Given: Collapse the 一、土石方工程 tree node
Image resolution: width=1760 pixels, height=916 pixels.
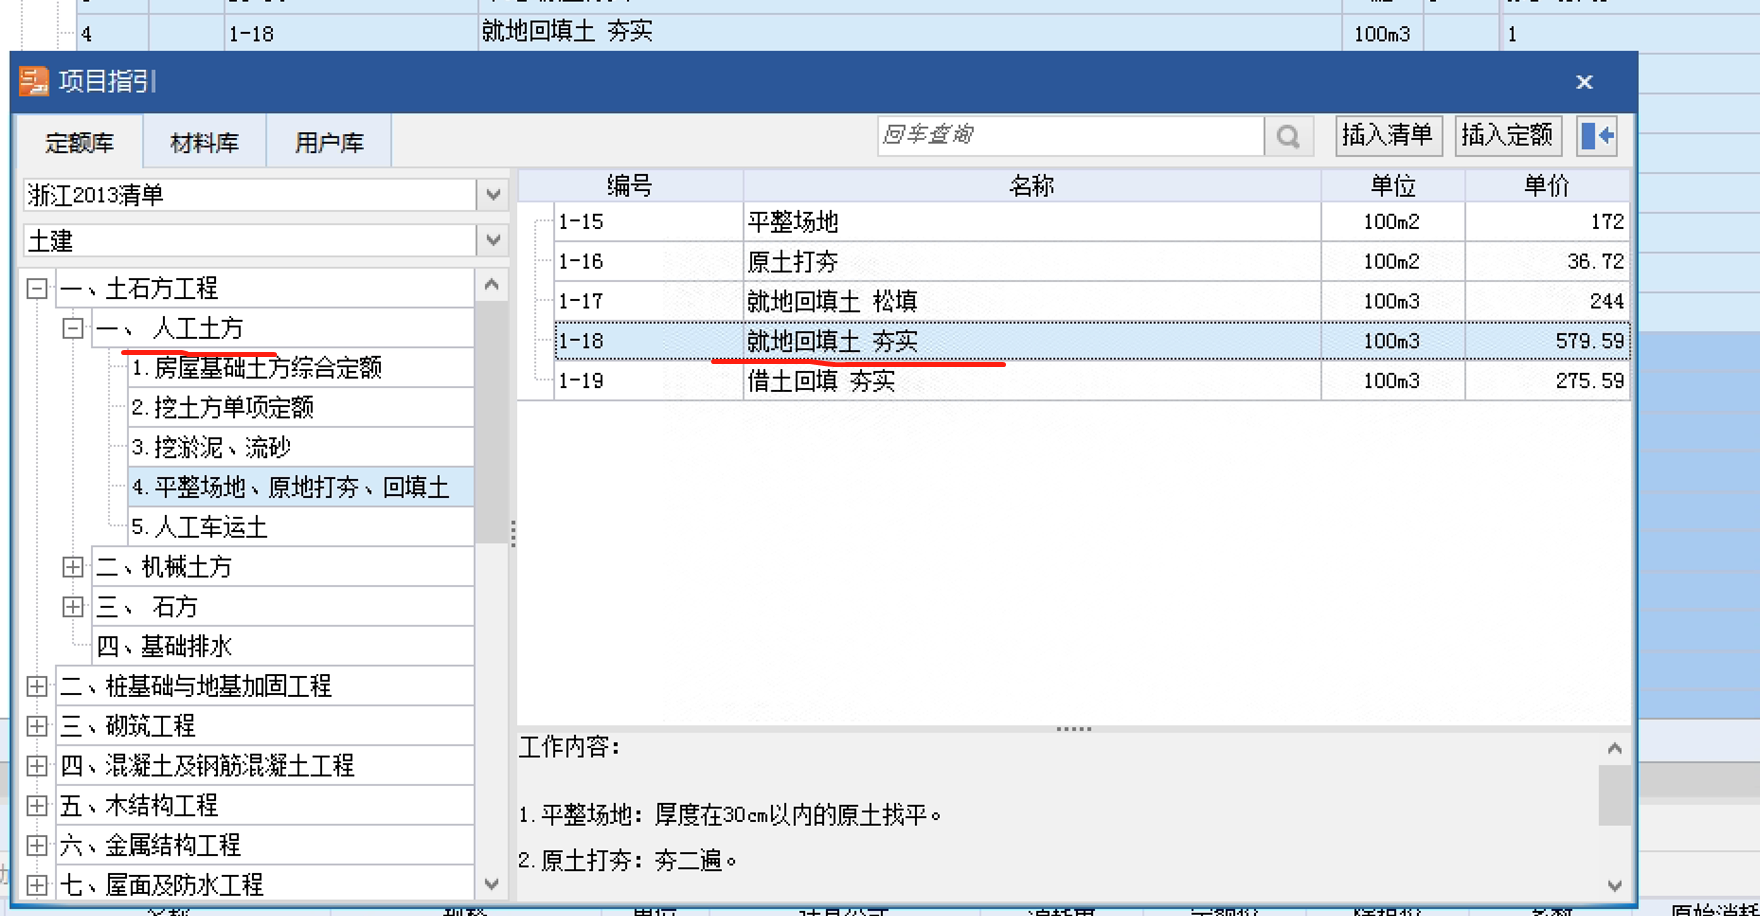Looking at the screenshot, I should click(37, 289).
